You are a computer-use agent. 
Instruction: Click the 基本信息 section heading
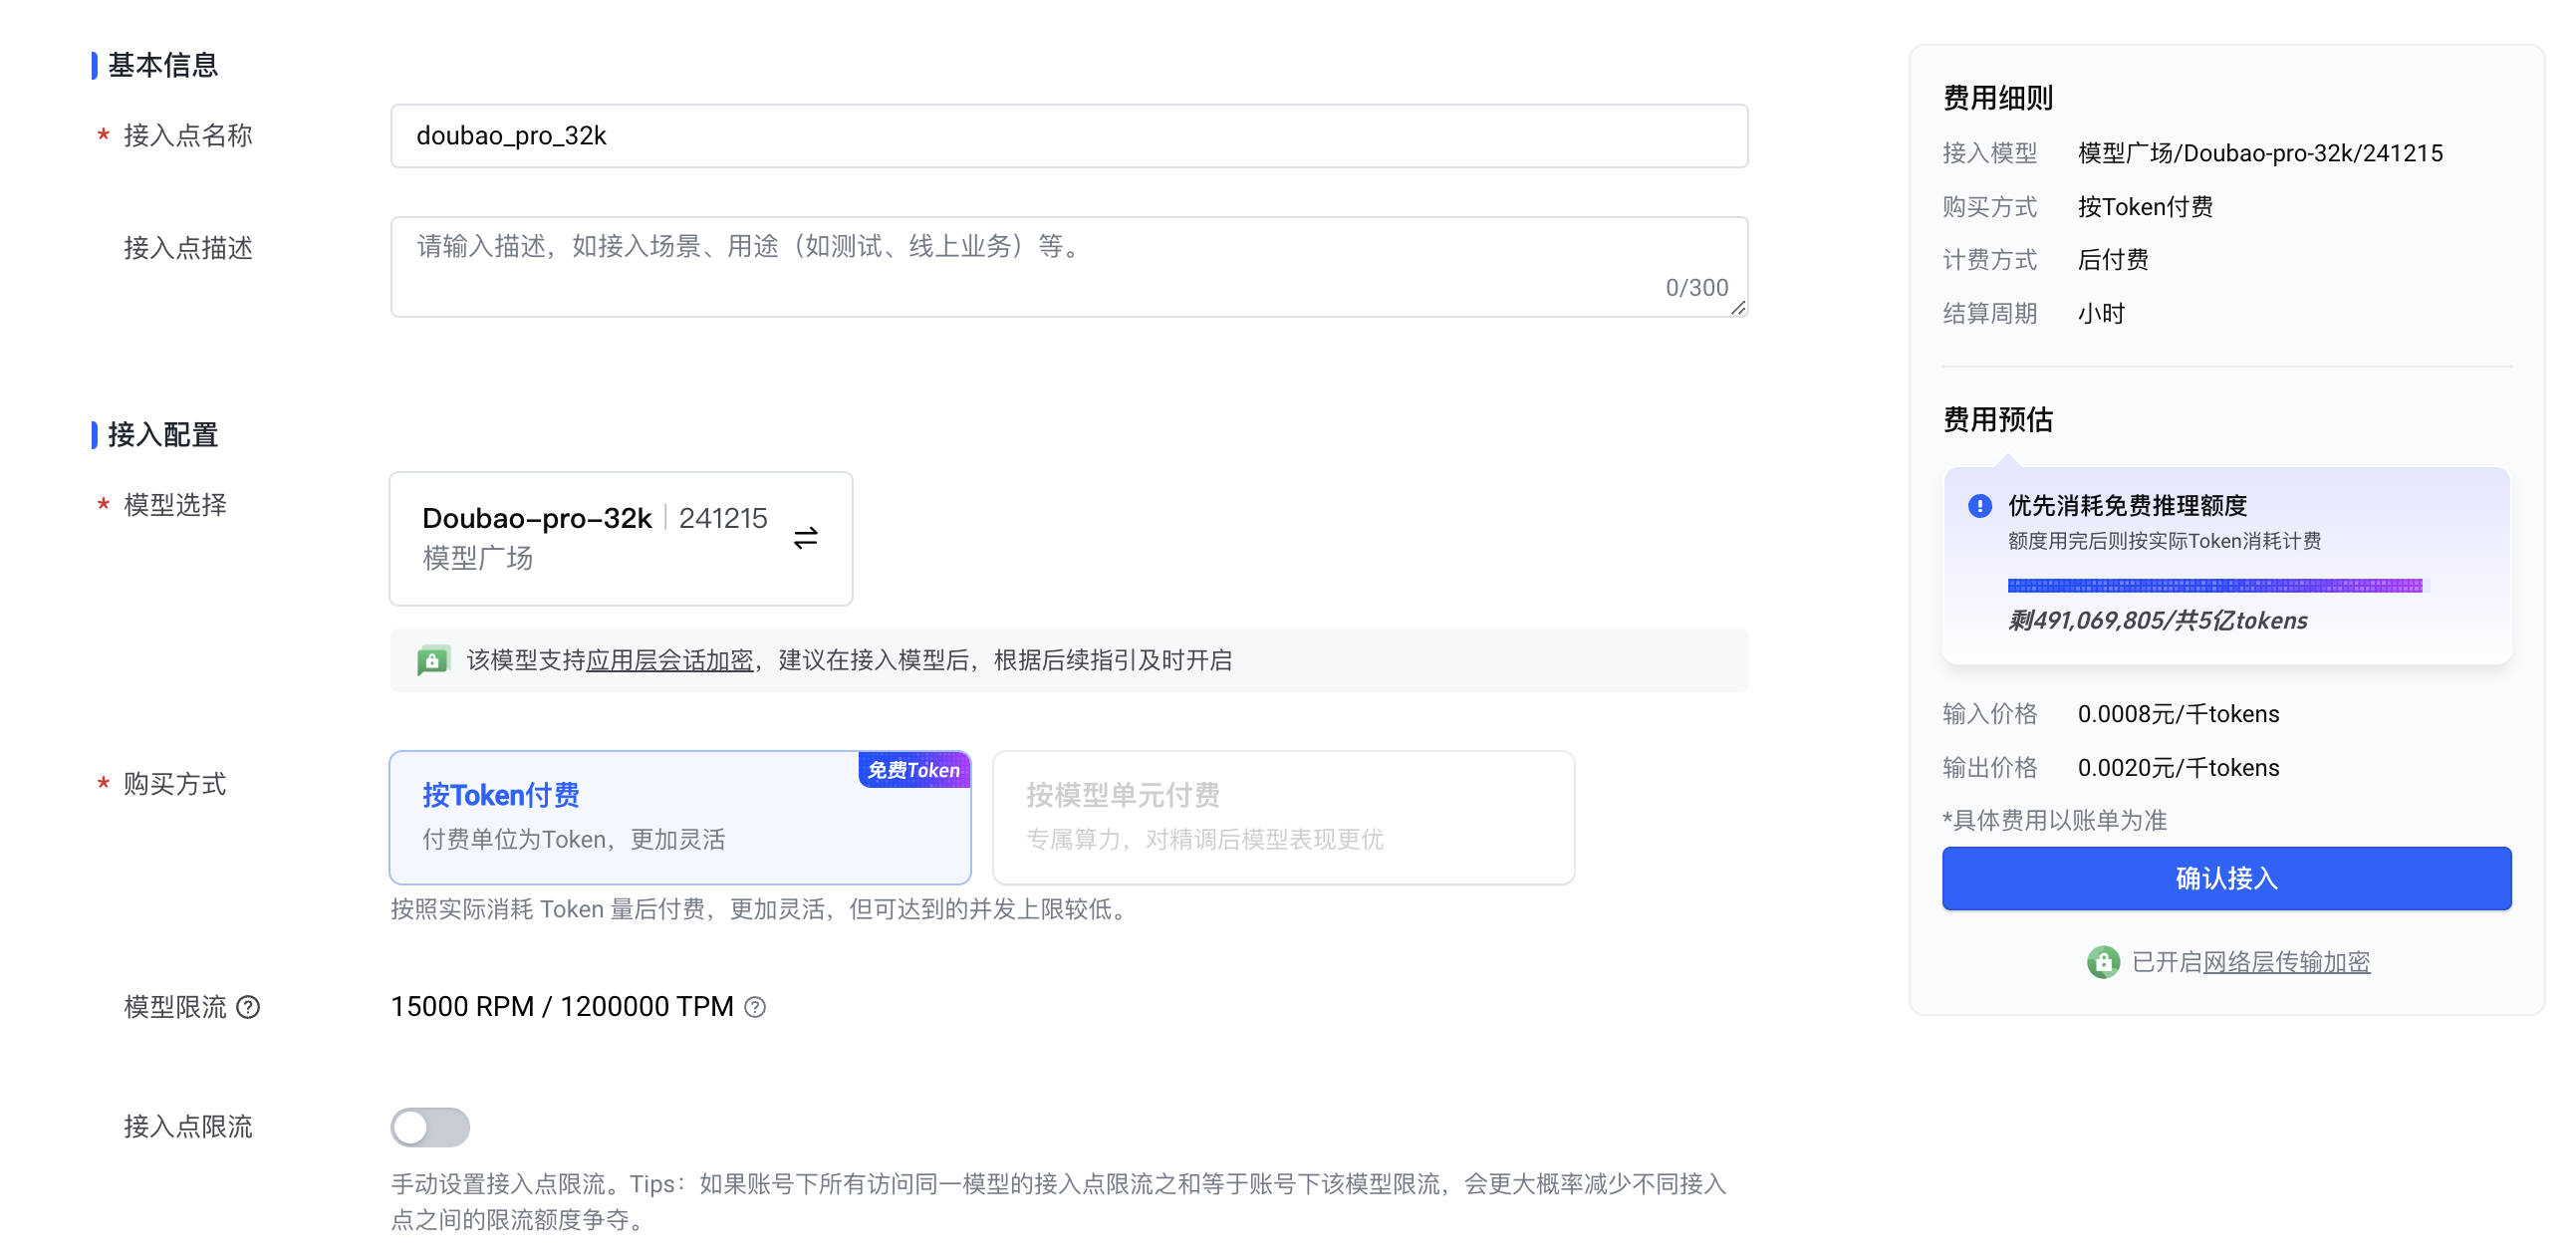coord(163,65)
